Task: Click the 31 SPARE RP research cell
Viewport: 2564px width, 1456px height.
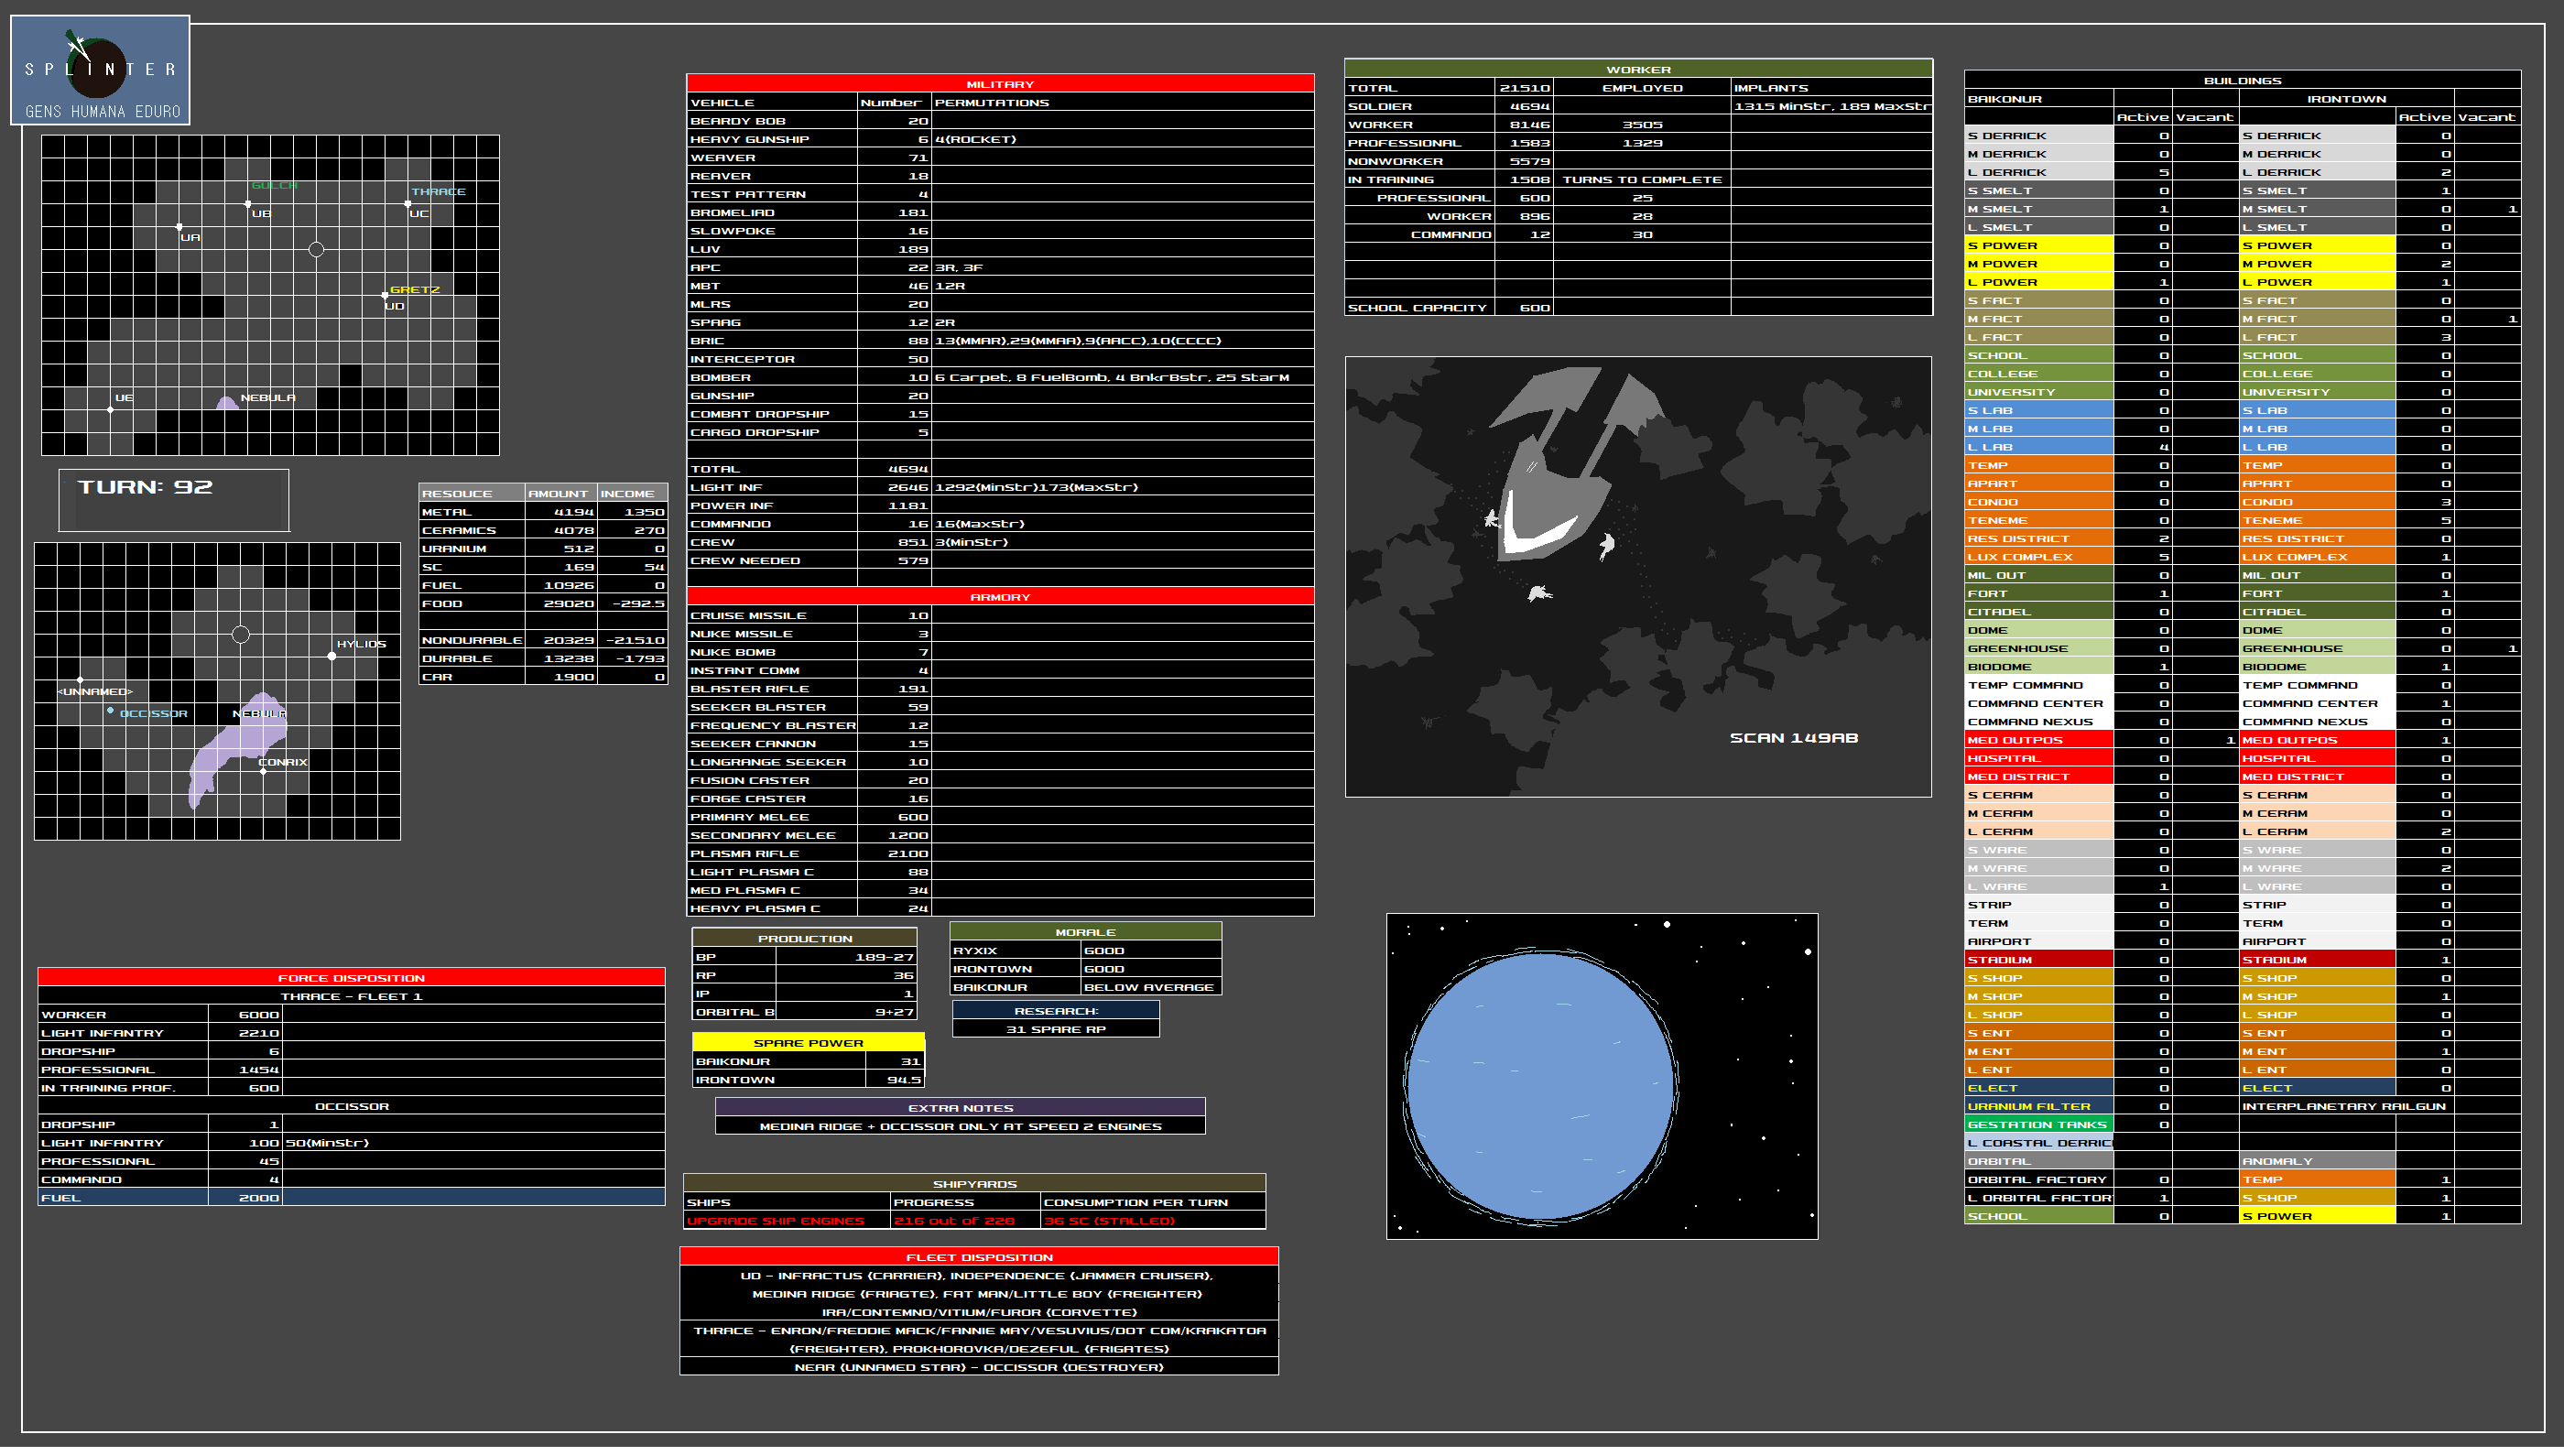Action: 1055,1029
